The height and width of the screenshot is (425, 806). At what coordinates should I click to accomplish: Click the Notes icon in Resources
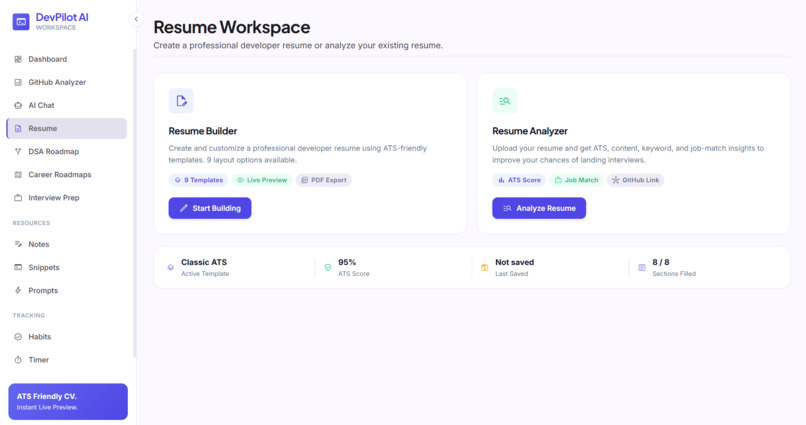18,244
